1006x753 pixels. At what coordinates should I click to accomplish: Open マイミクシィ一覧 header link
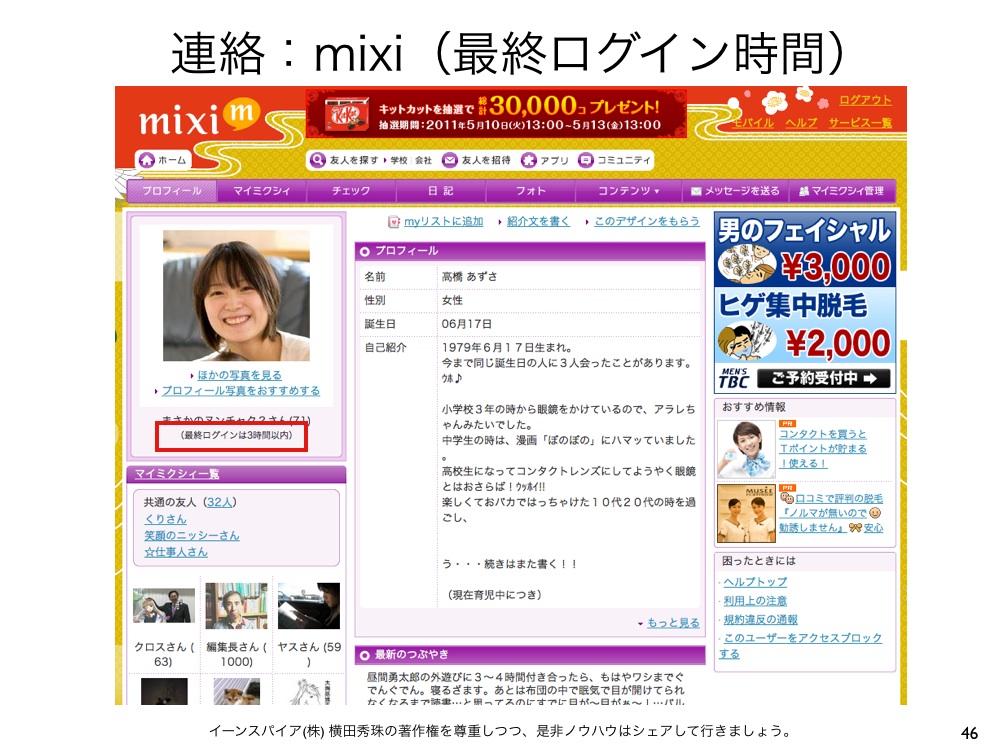176,474
